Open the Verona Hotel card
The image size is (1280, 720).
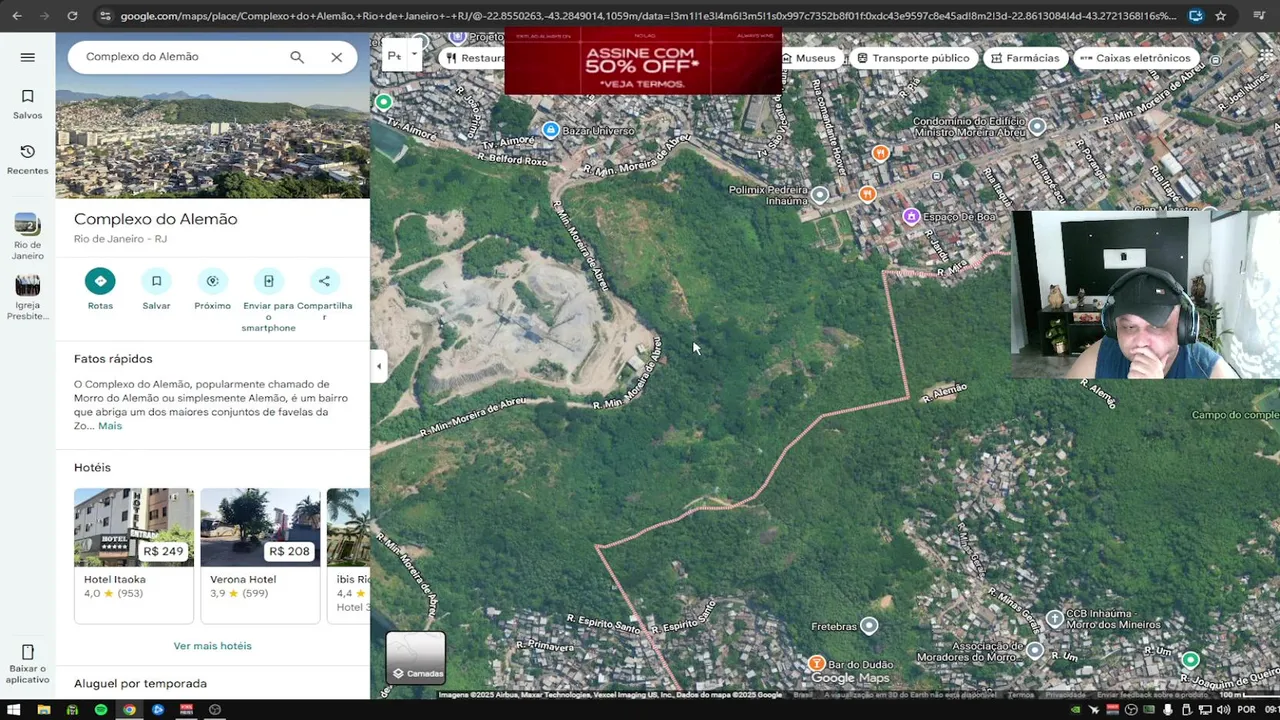tap(260, 555)
